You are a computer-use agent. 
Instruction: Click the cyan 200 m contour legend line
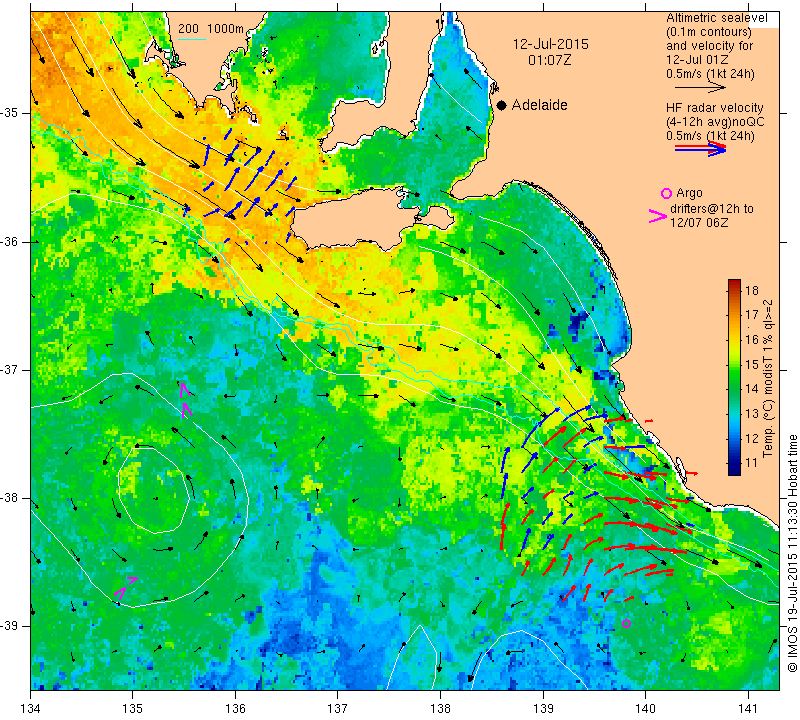pyautogui.click(x=192, y=39)
